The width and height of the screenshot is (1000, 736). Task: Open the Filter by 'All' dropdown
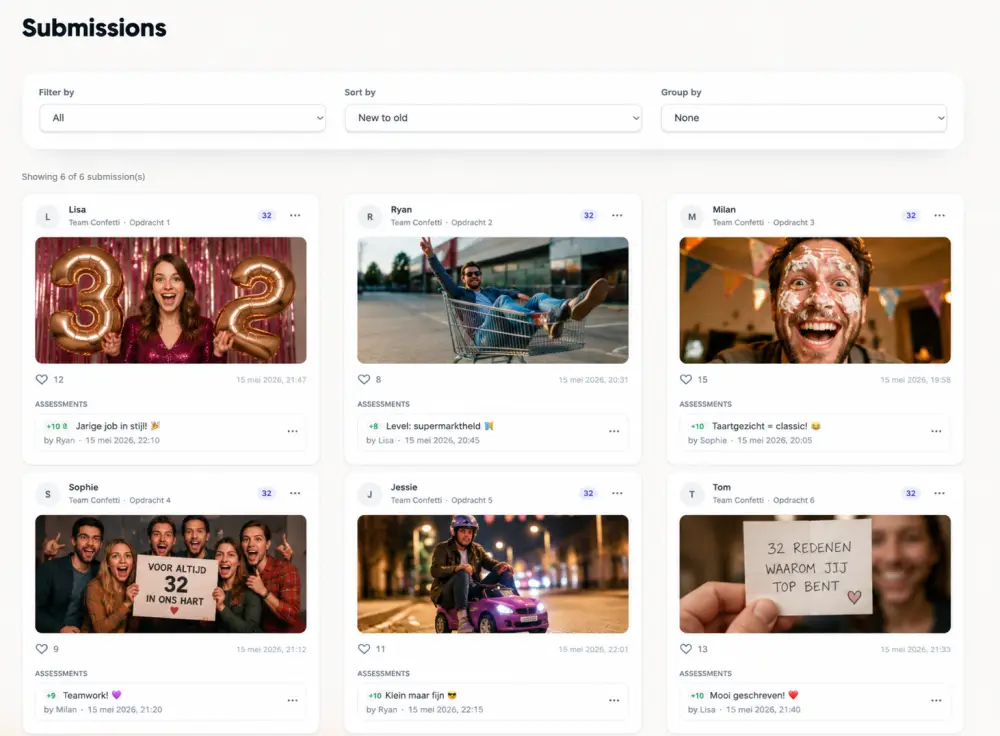182,118
